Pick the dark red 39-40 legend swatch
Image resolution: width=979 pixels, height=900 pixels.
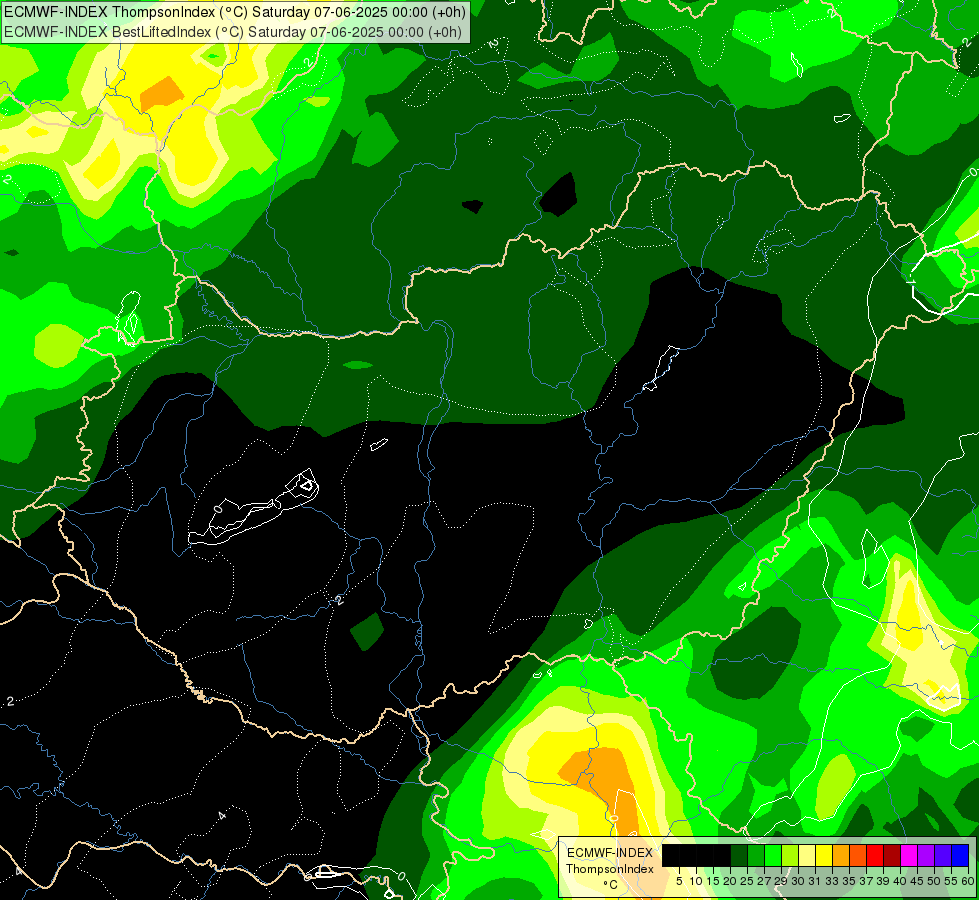click(x=892, y=855)
